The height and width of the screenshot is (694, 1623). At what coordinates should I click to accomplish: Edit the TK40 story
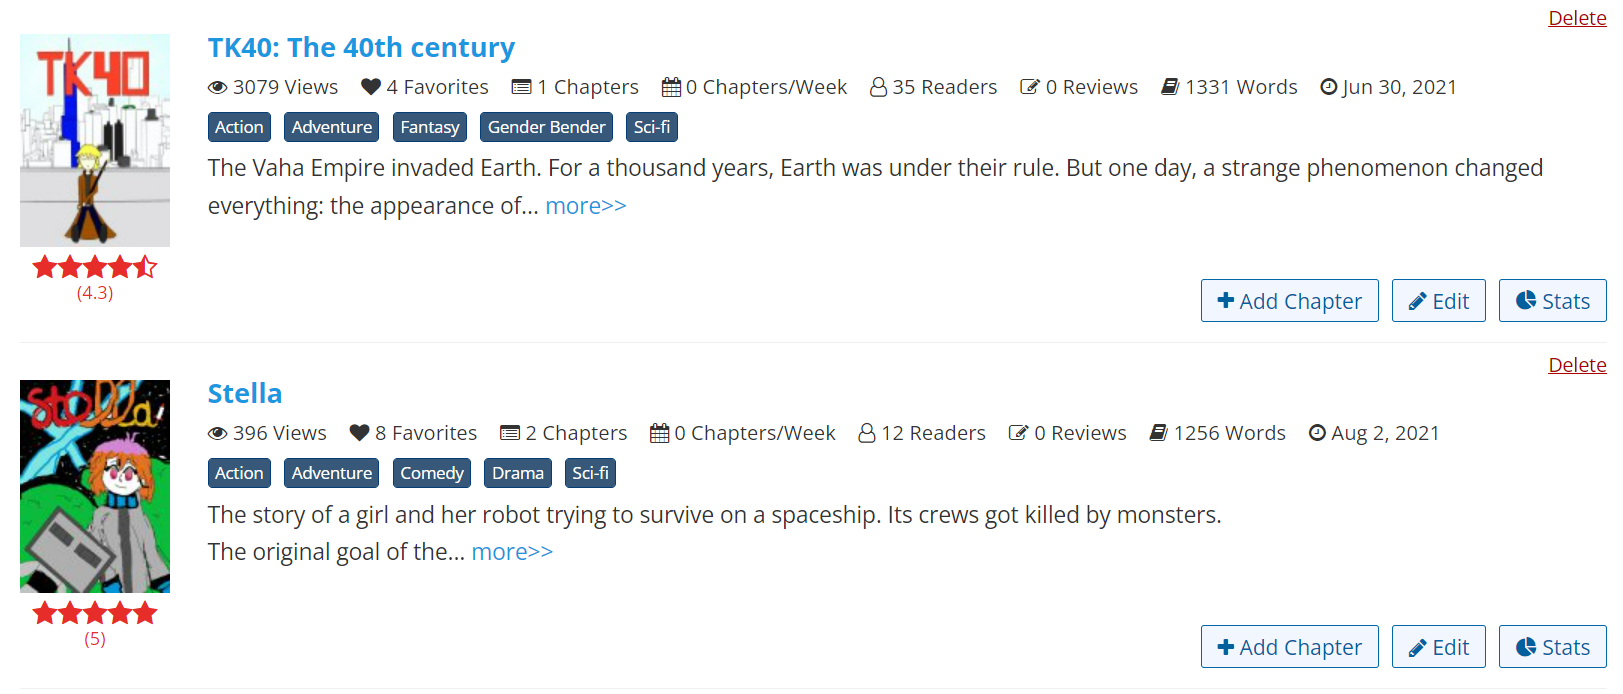1438,301
